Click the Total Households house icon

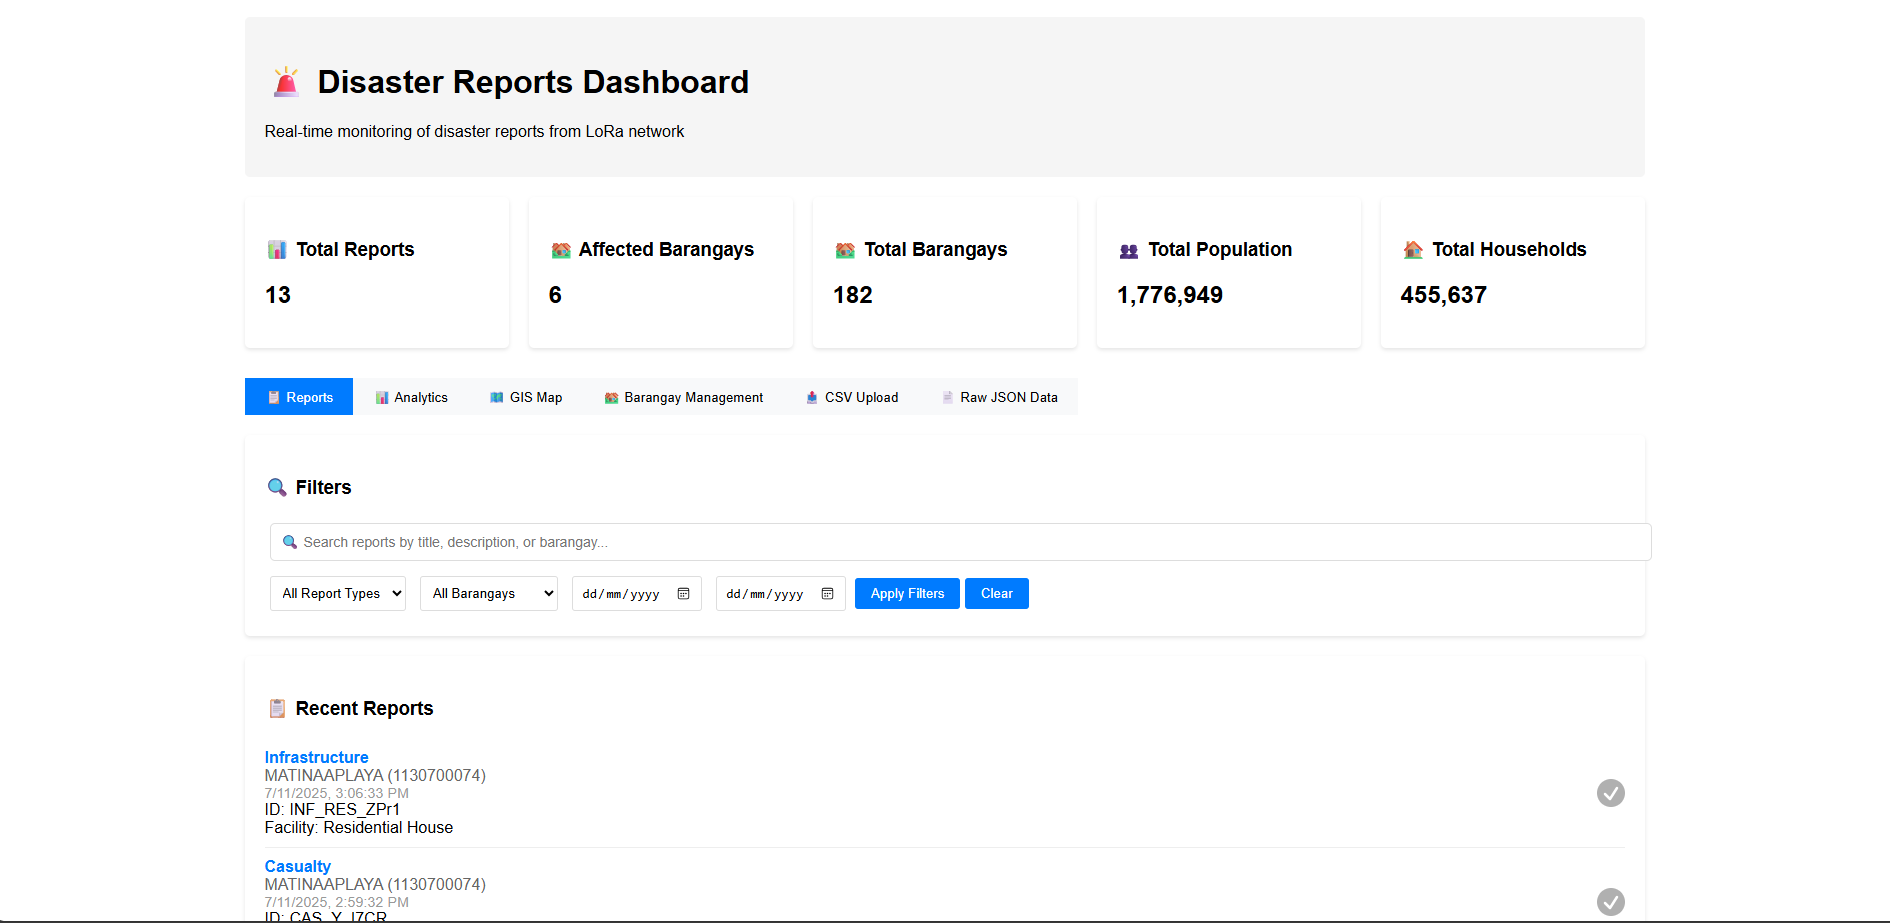pos(1413,250)
